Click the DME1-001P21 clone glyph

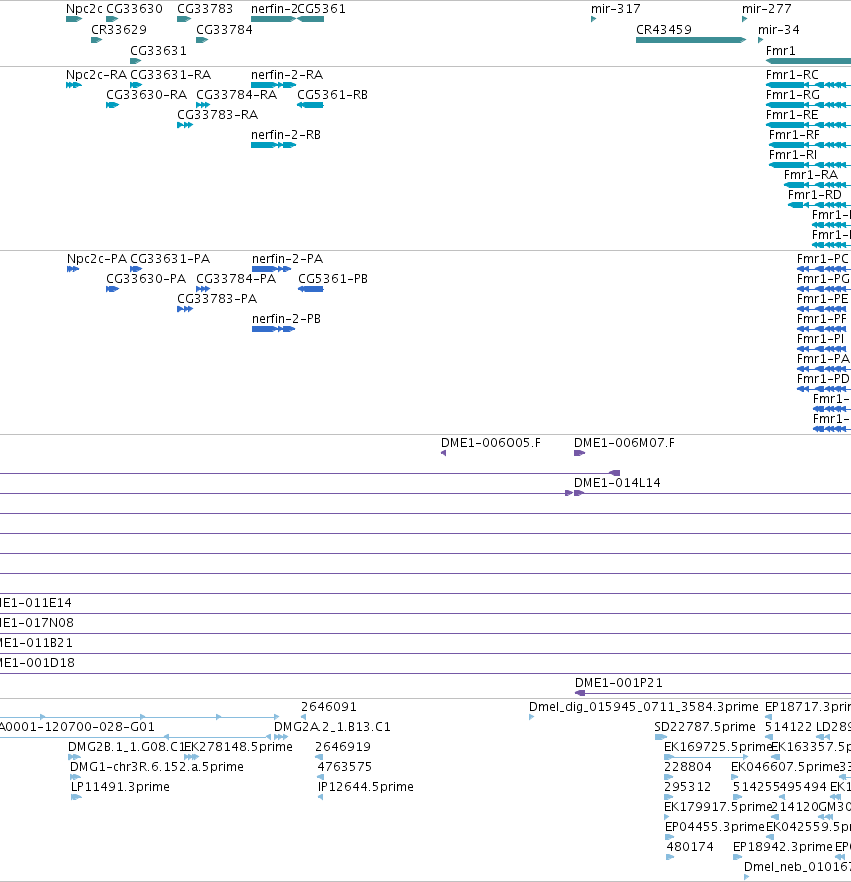coord(713,693)
